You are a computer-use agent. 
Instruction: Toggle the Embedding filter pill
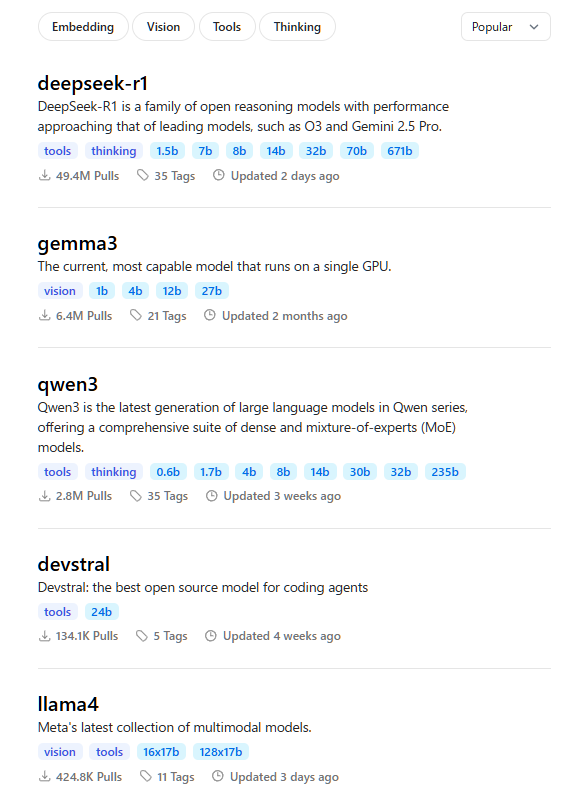pyautogui.click(x=83, y=27)
